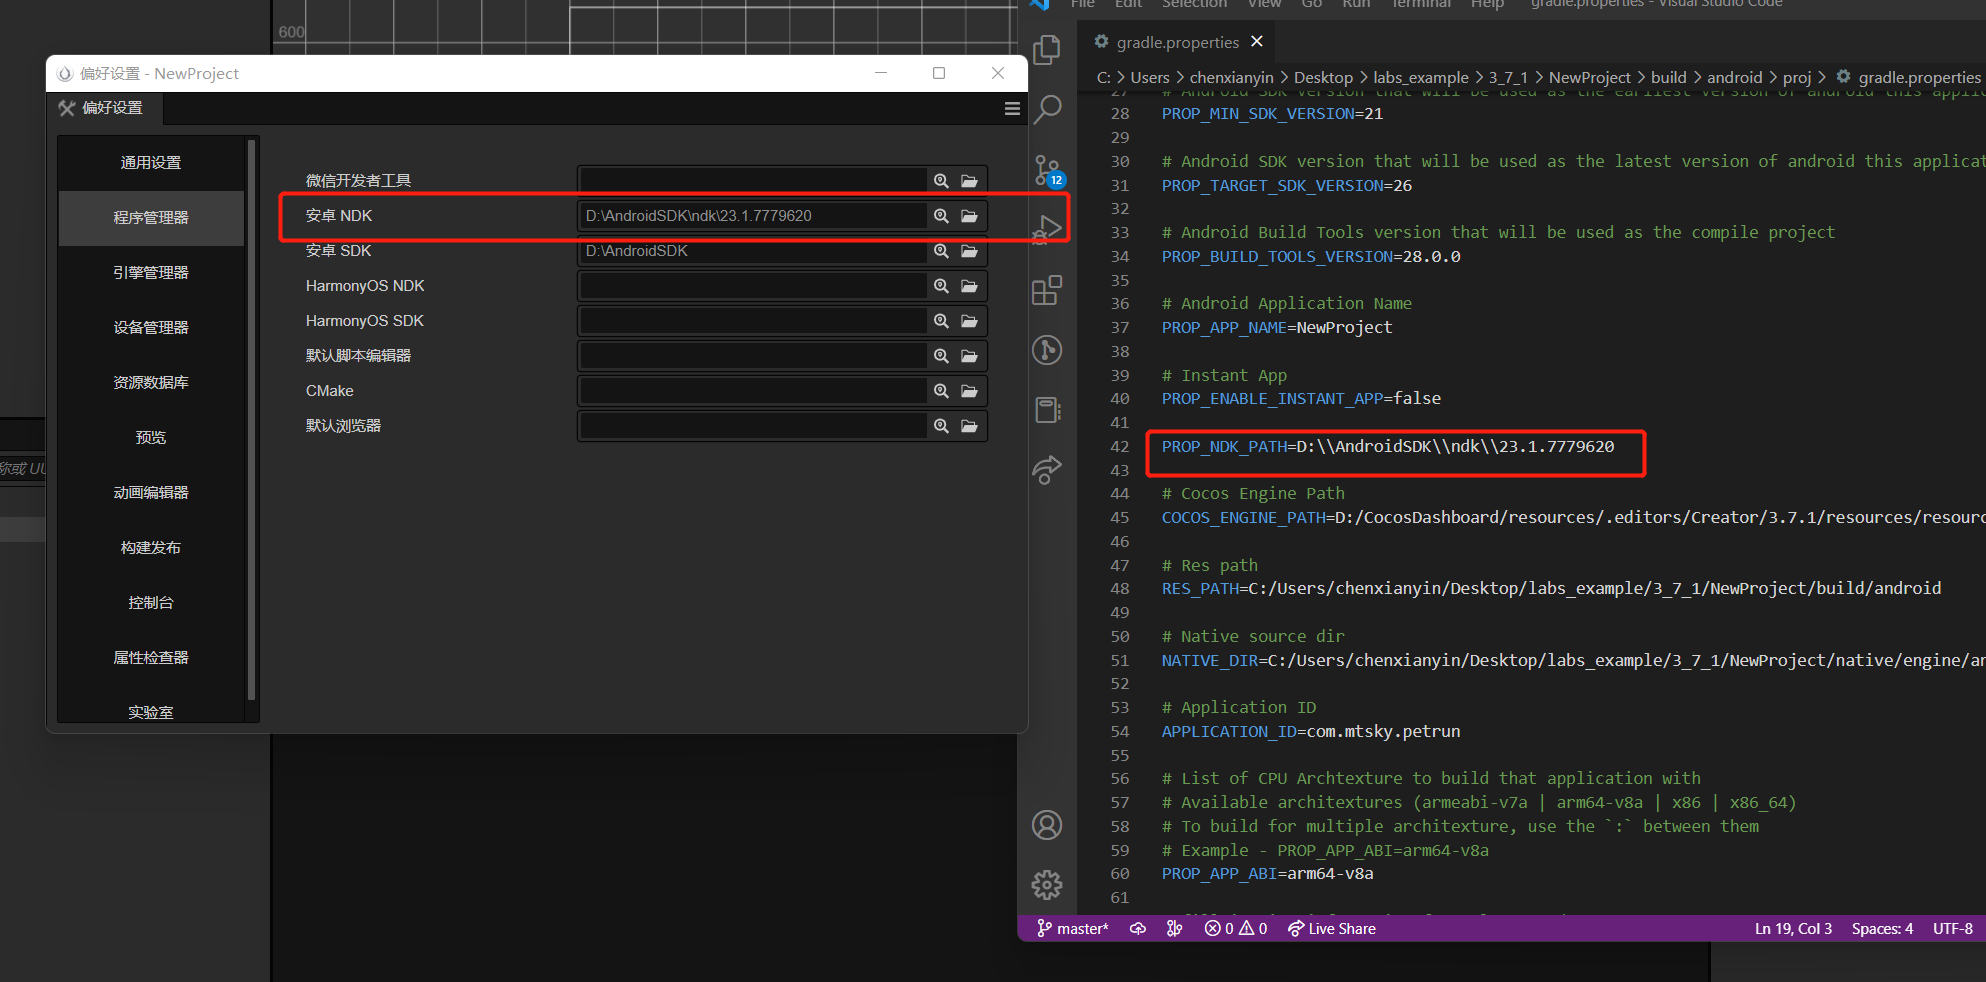Viewport: 1986px width, 982px height.
Task: Select 动画编辑器 in preferences sidebar
Action: click(x=151, y=493)
